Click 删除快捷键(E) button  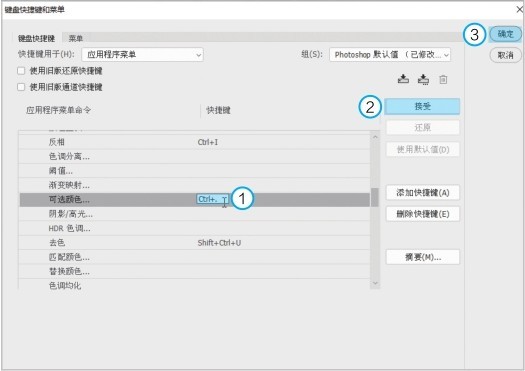[423, 214]
